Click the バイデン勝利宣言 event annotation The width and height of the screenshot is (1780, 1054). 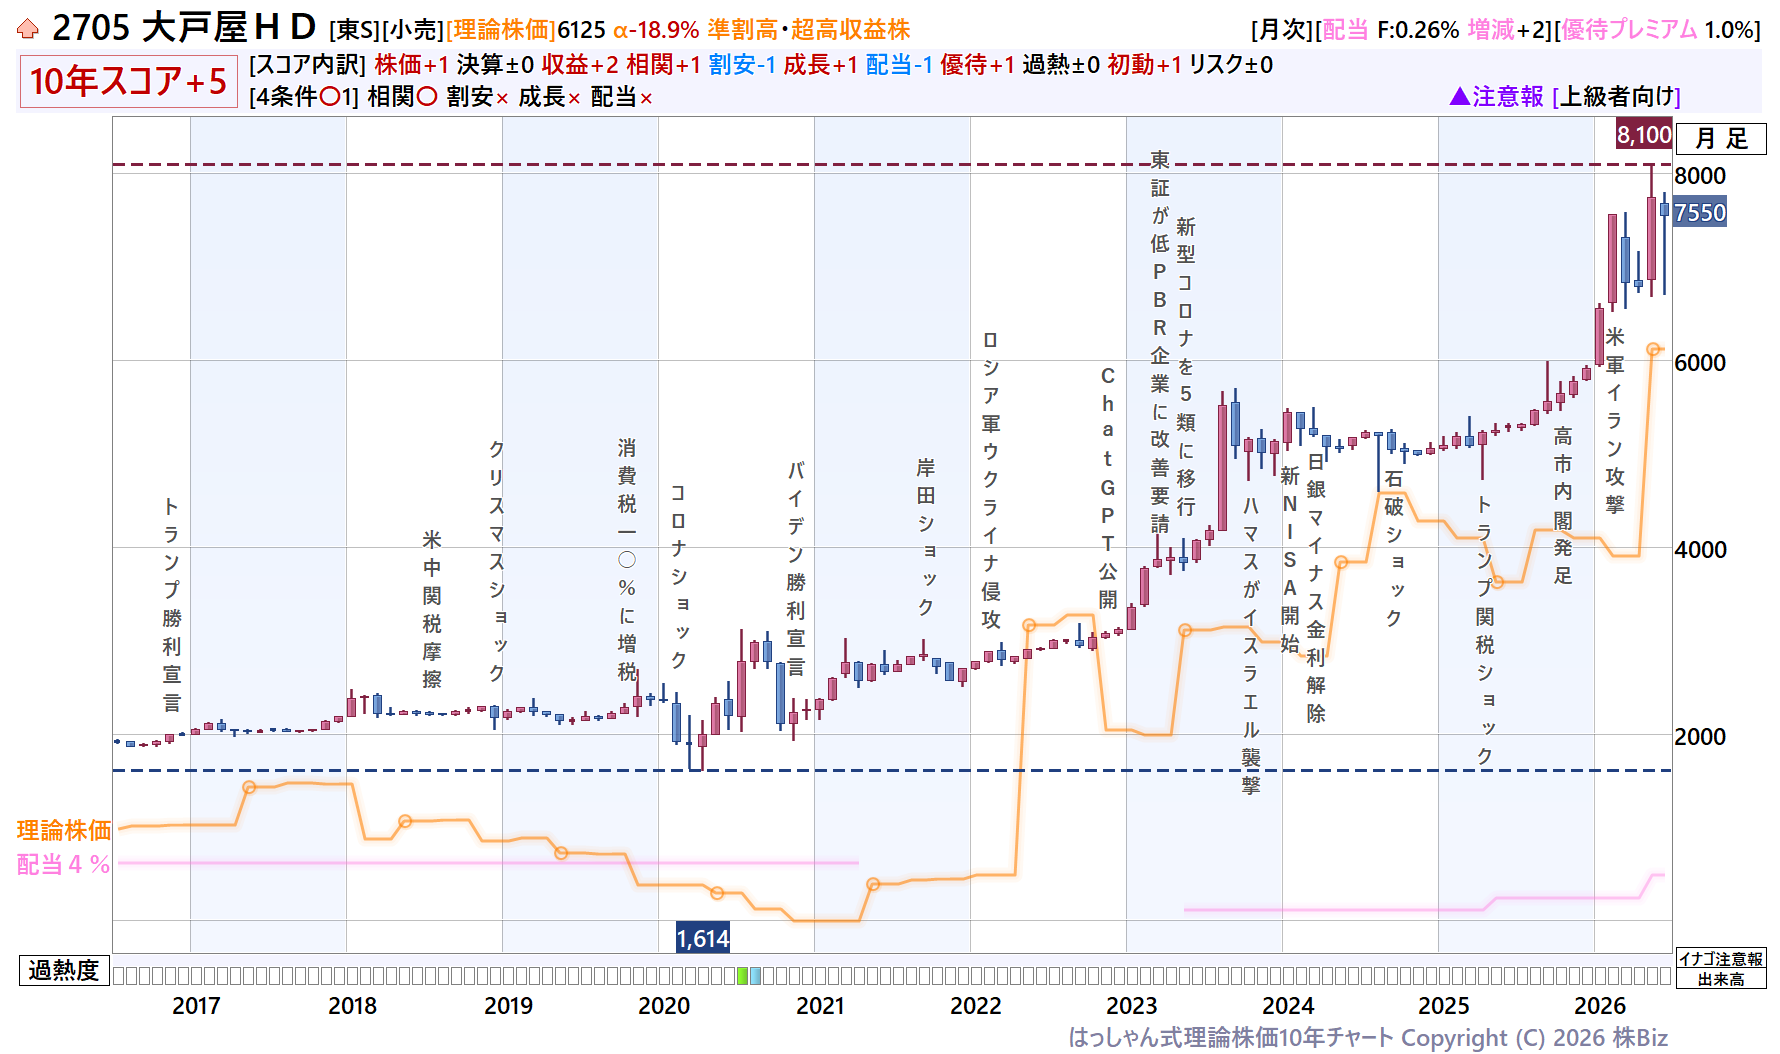click(796, 568)
